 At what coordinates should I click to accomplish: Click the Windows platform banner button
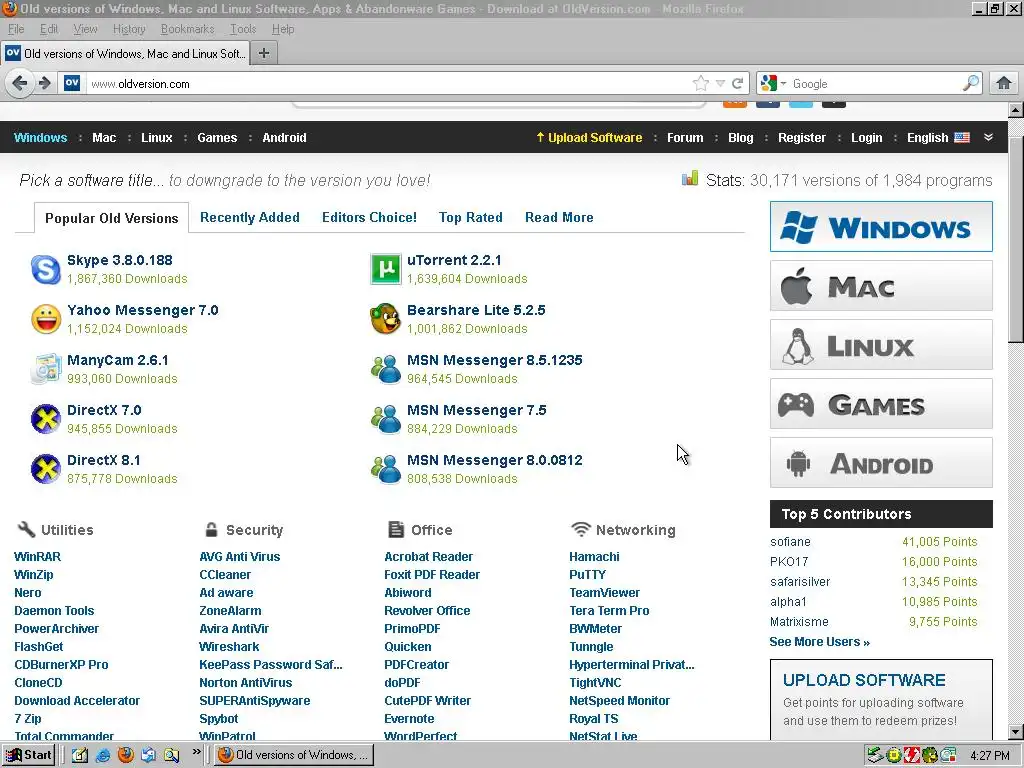point(881,227)
